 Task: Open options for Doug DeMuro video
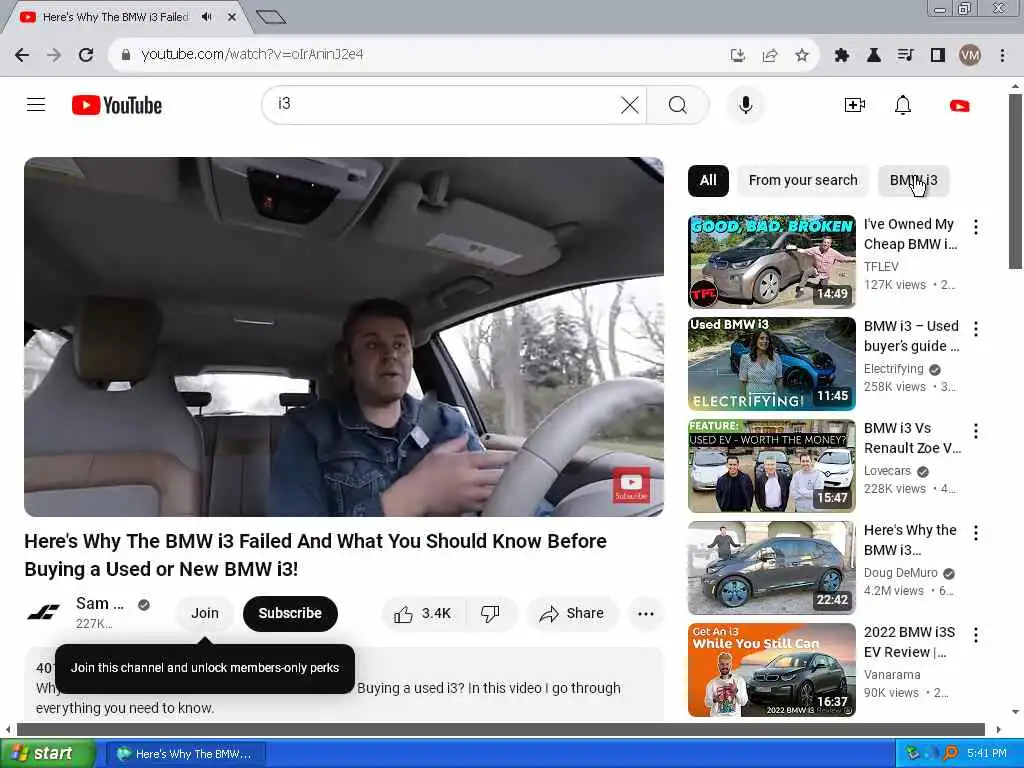pyautogui.click(x=976, y=533)
